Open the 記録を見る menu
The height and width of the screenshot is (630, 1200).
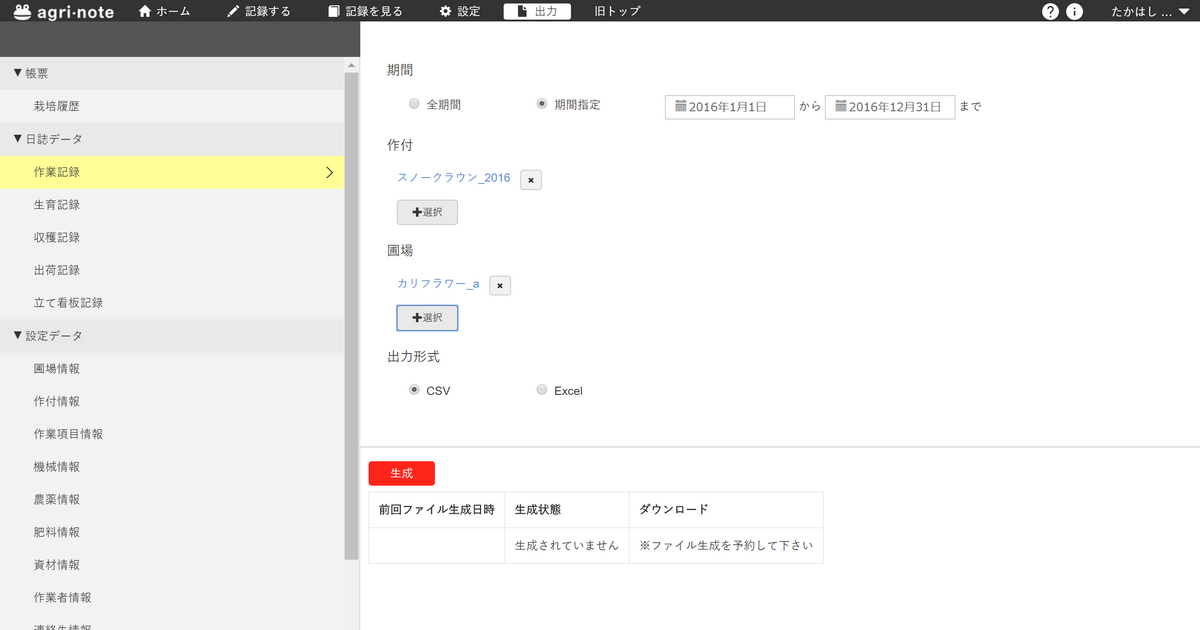[x=365, y=12]
